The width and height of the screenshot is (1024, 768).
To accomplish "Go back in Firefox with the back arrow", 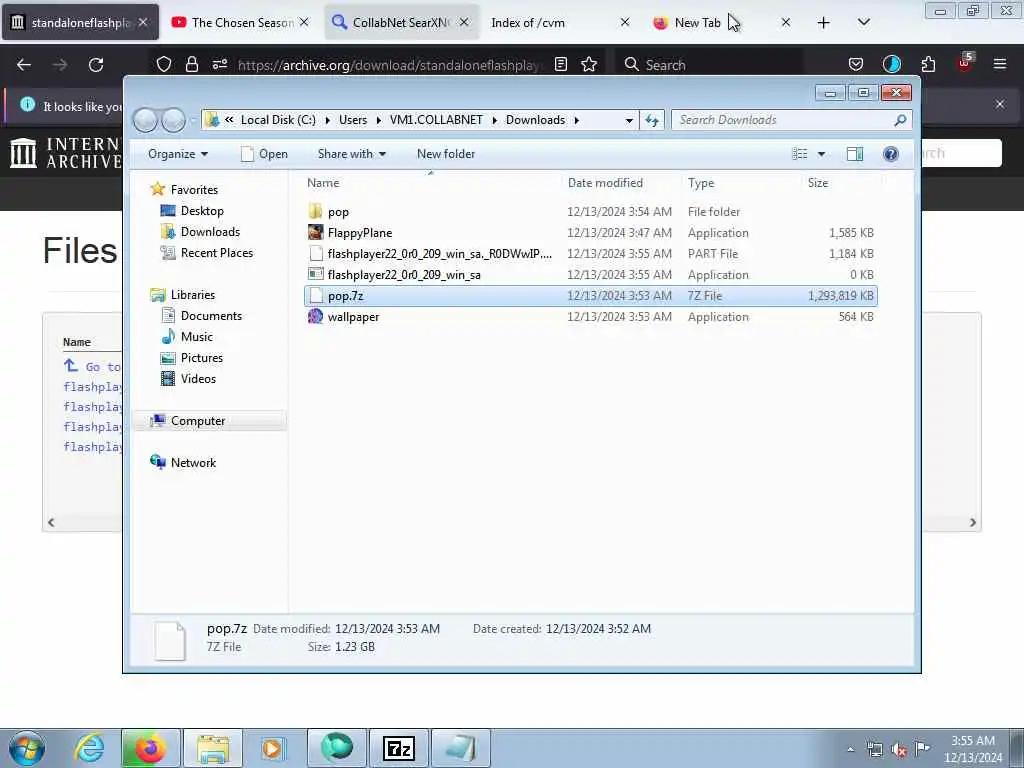I will 24,65.
